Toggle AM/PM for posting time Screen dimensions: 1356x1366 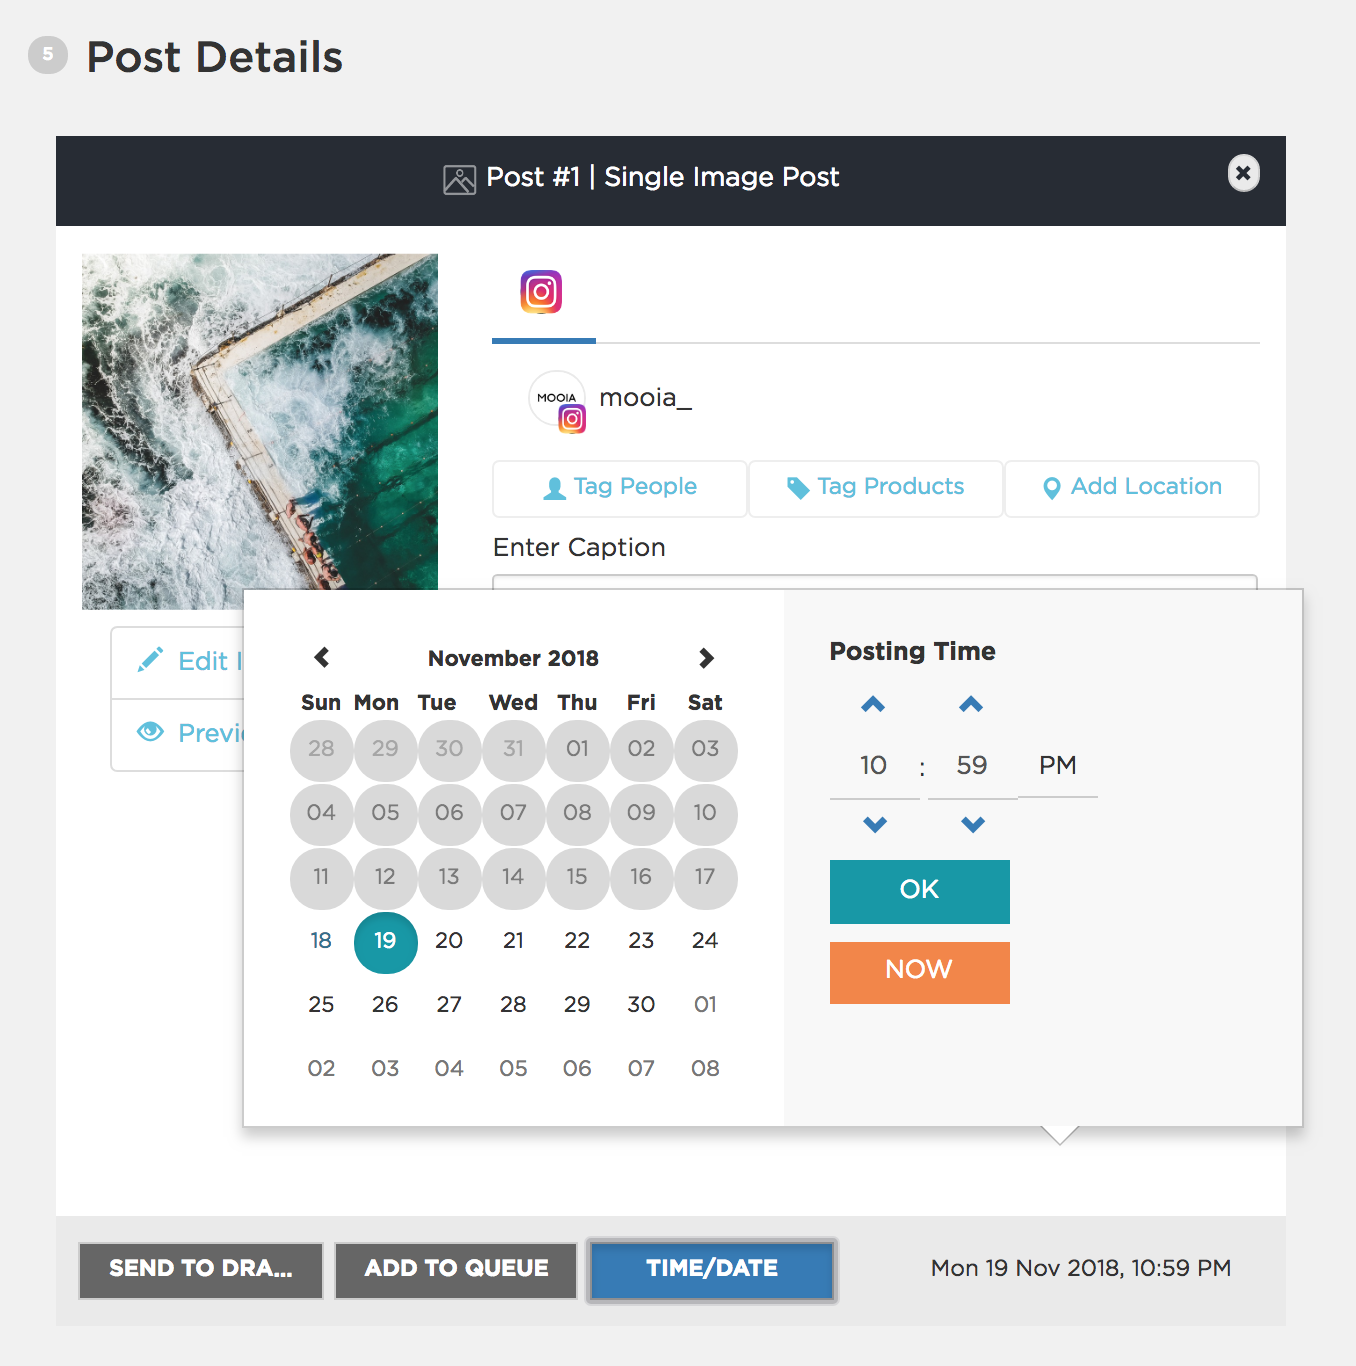[1057, 766]
